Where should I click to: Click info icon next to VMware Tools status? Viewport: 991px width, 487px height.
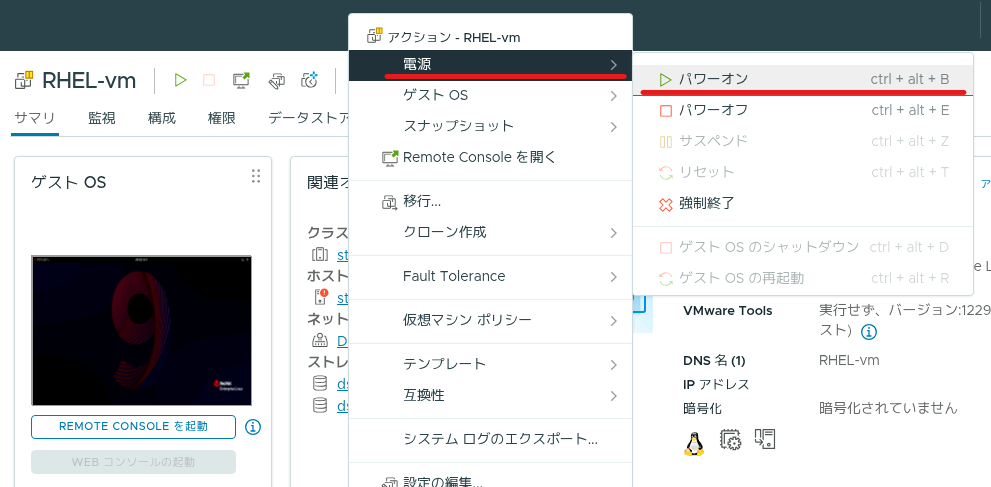869,332
